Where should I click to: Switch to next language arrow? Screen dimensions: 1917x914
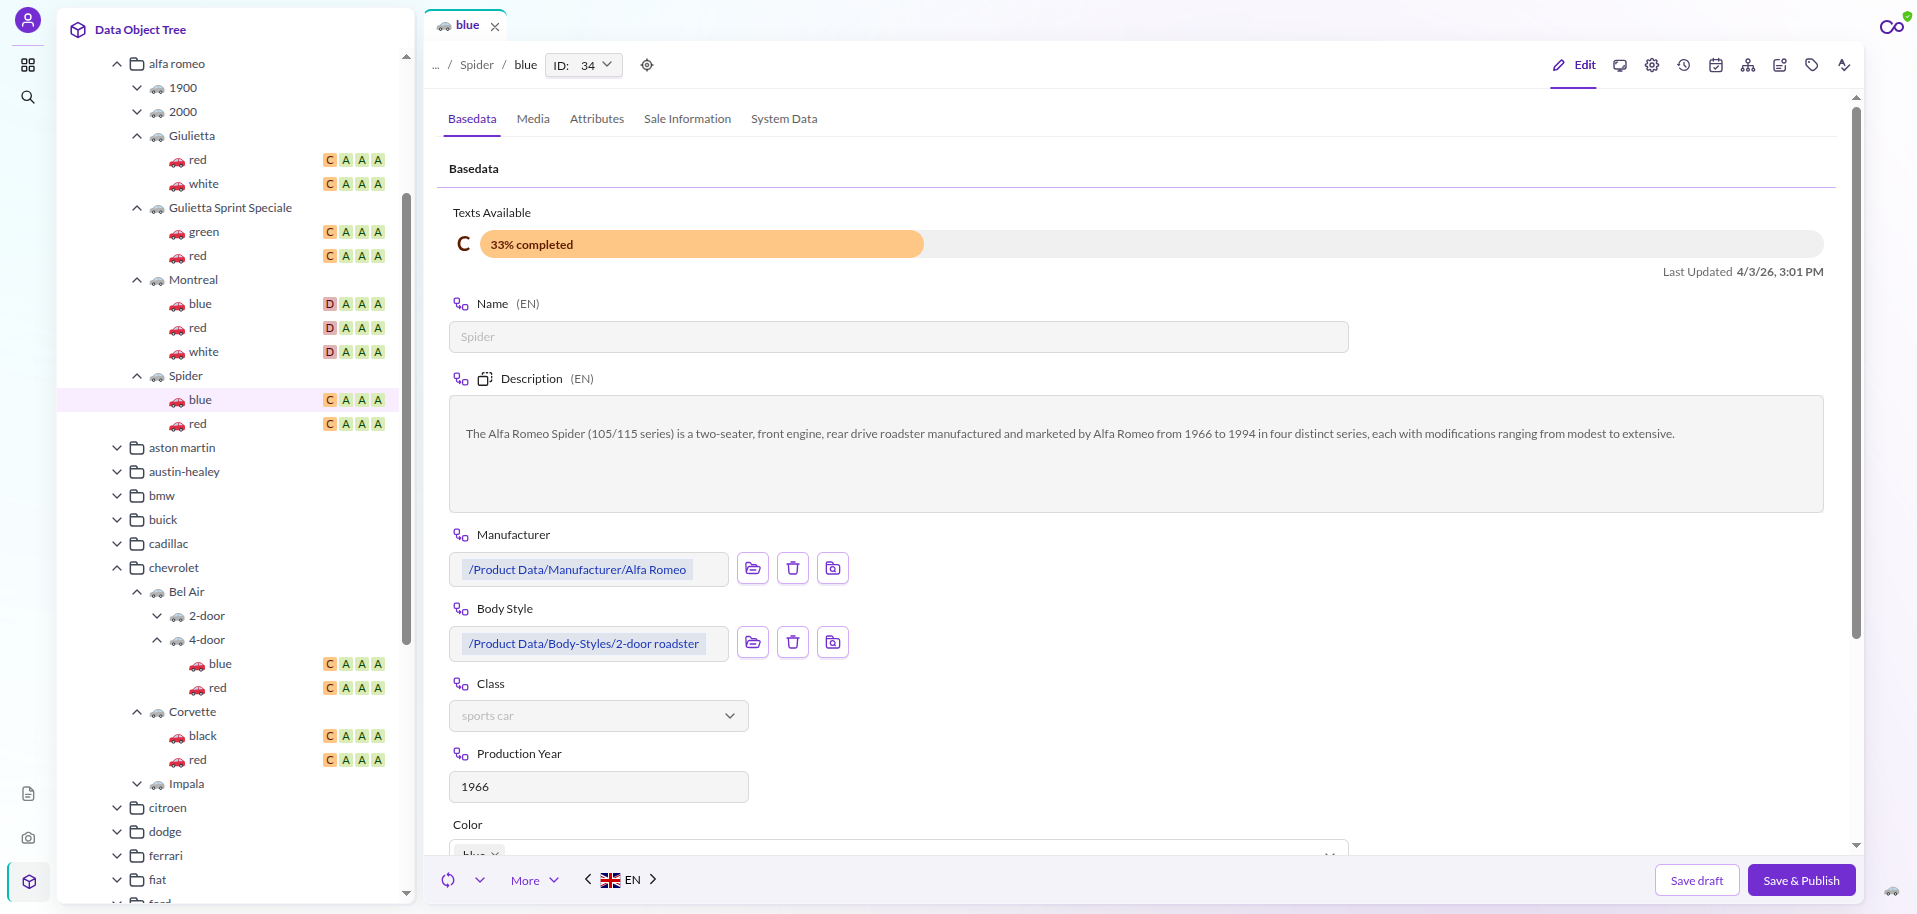653,880
